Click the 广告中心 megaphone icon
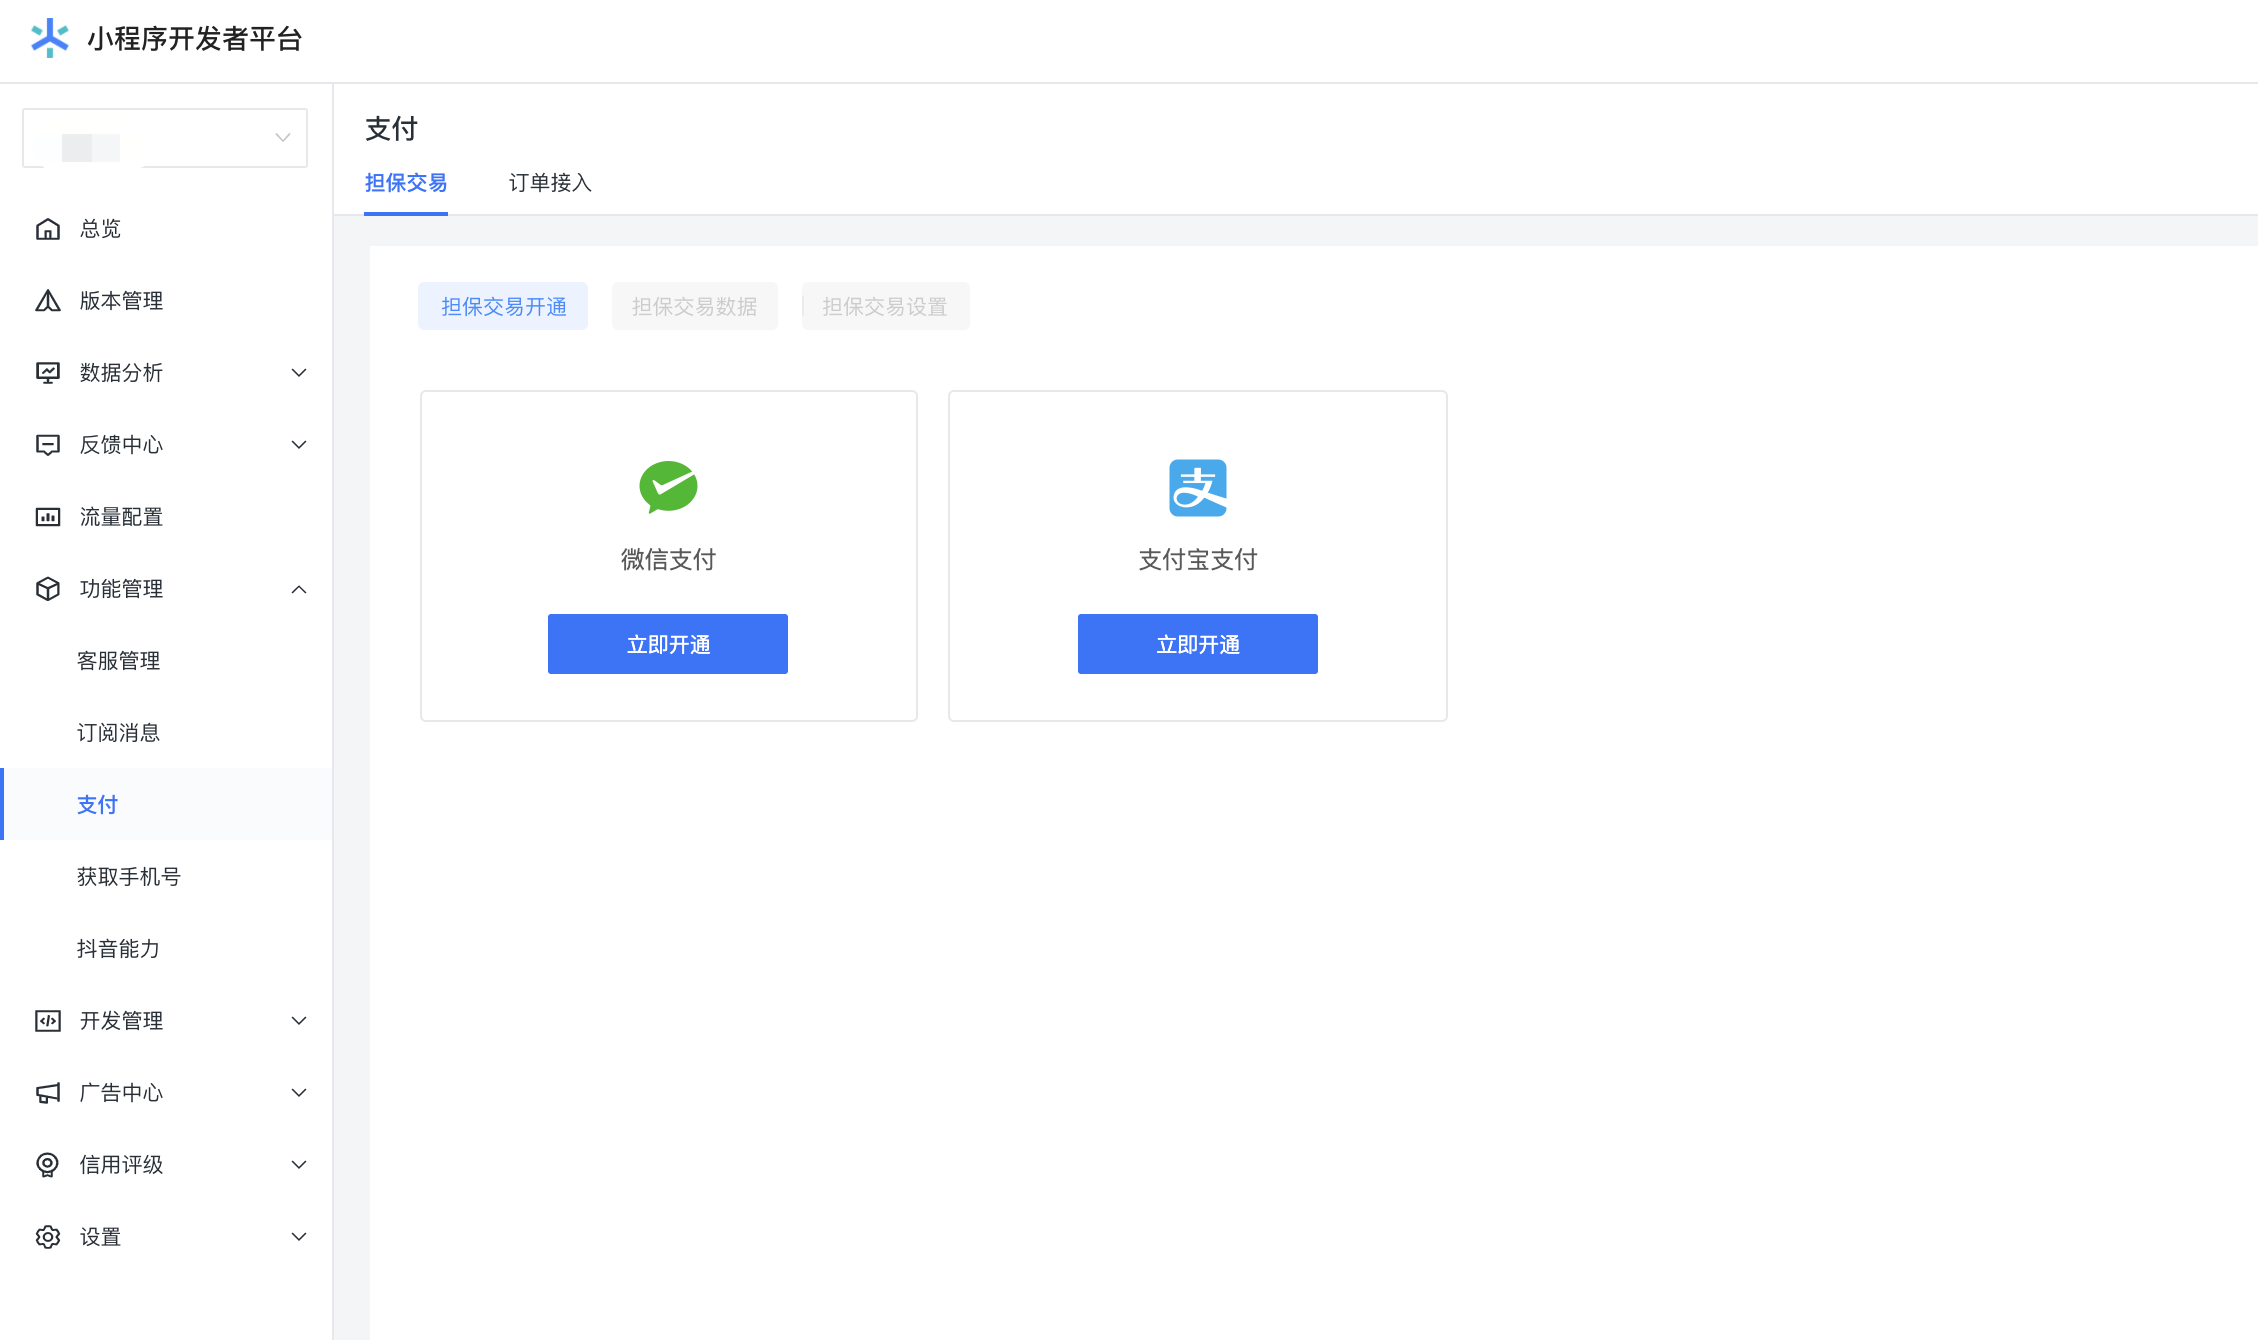2258x1340 pixels. (x=47, y=1093)
